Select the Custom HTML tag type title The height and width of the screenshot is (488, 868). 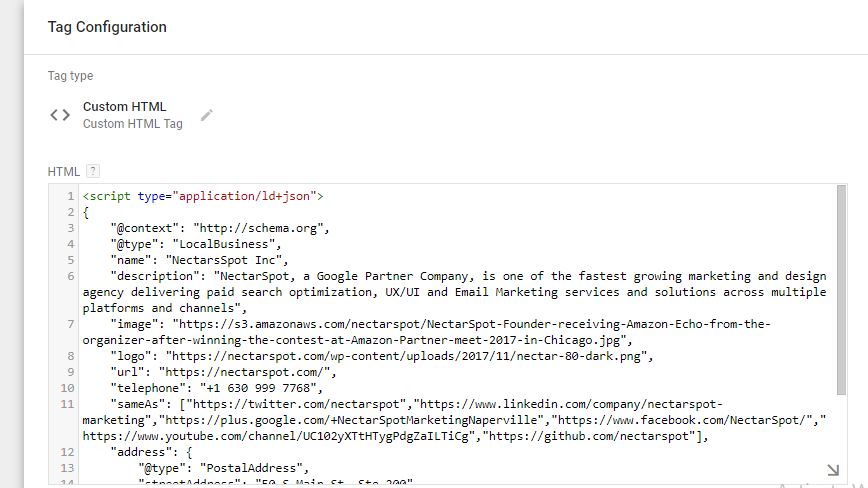tap(124, 107)
